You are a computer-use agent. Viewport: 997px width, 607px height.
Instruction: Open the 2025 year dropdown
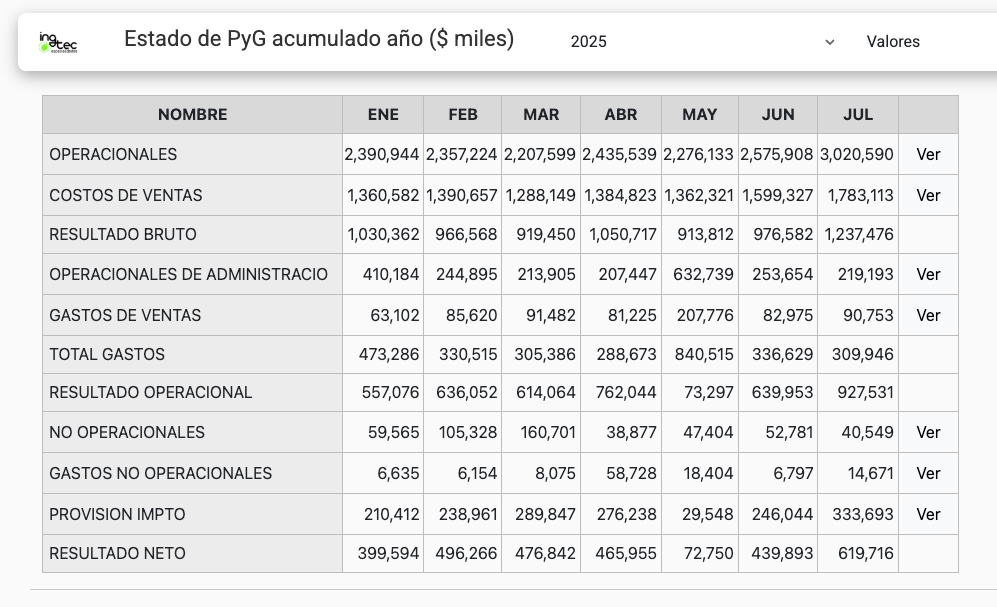[x=702, y=42]
